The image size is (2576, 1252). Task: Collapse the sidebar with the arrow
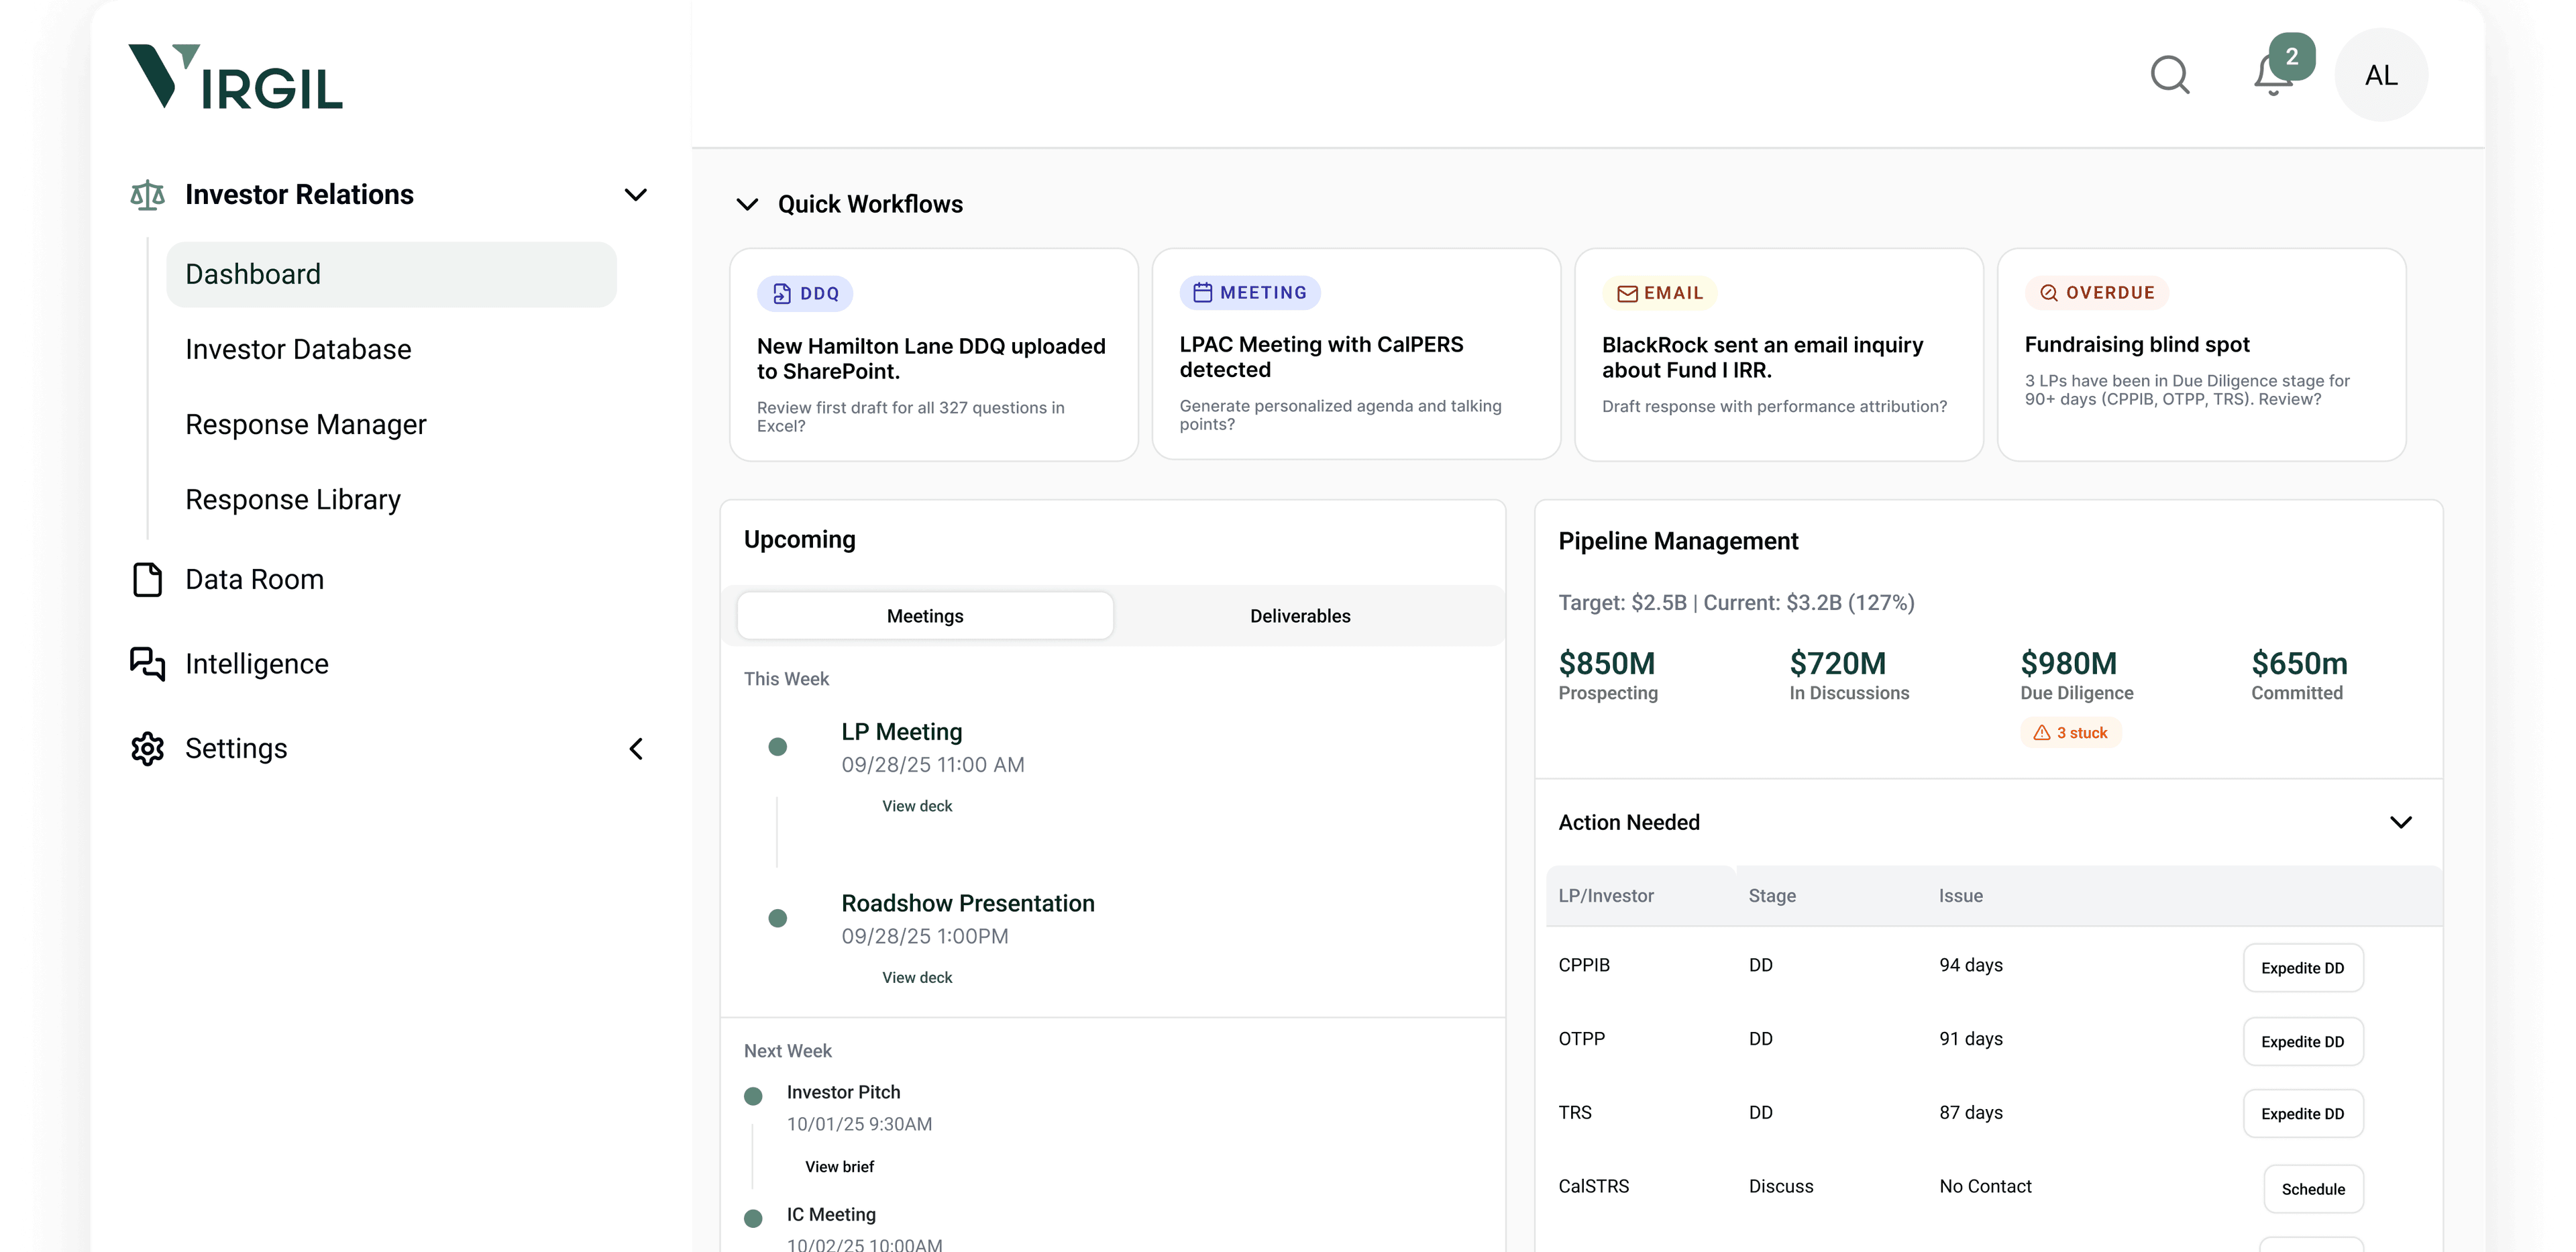pyautogui.click(x=636, y=748)
